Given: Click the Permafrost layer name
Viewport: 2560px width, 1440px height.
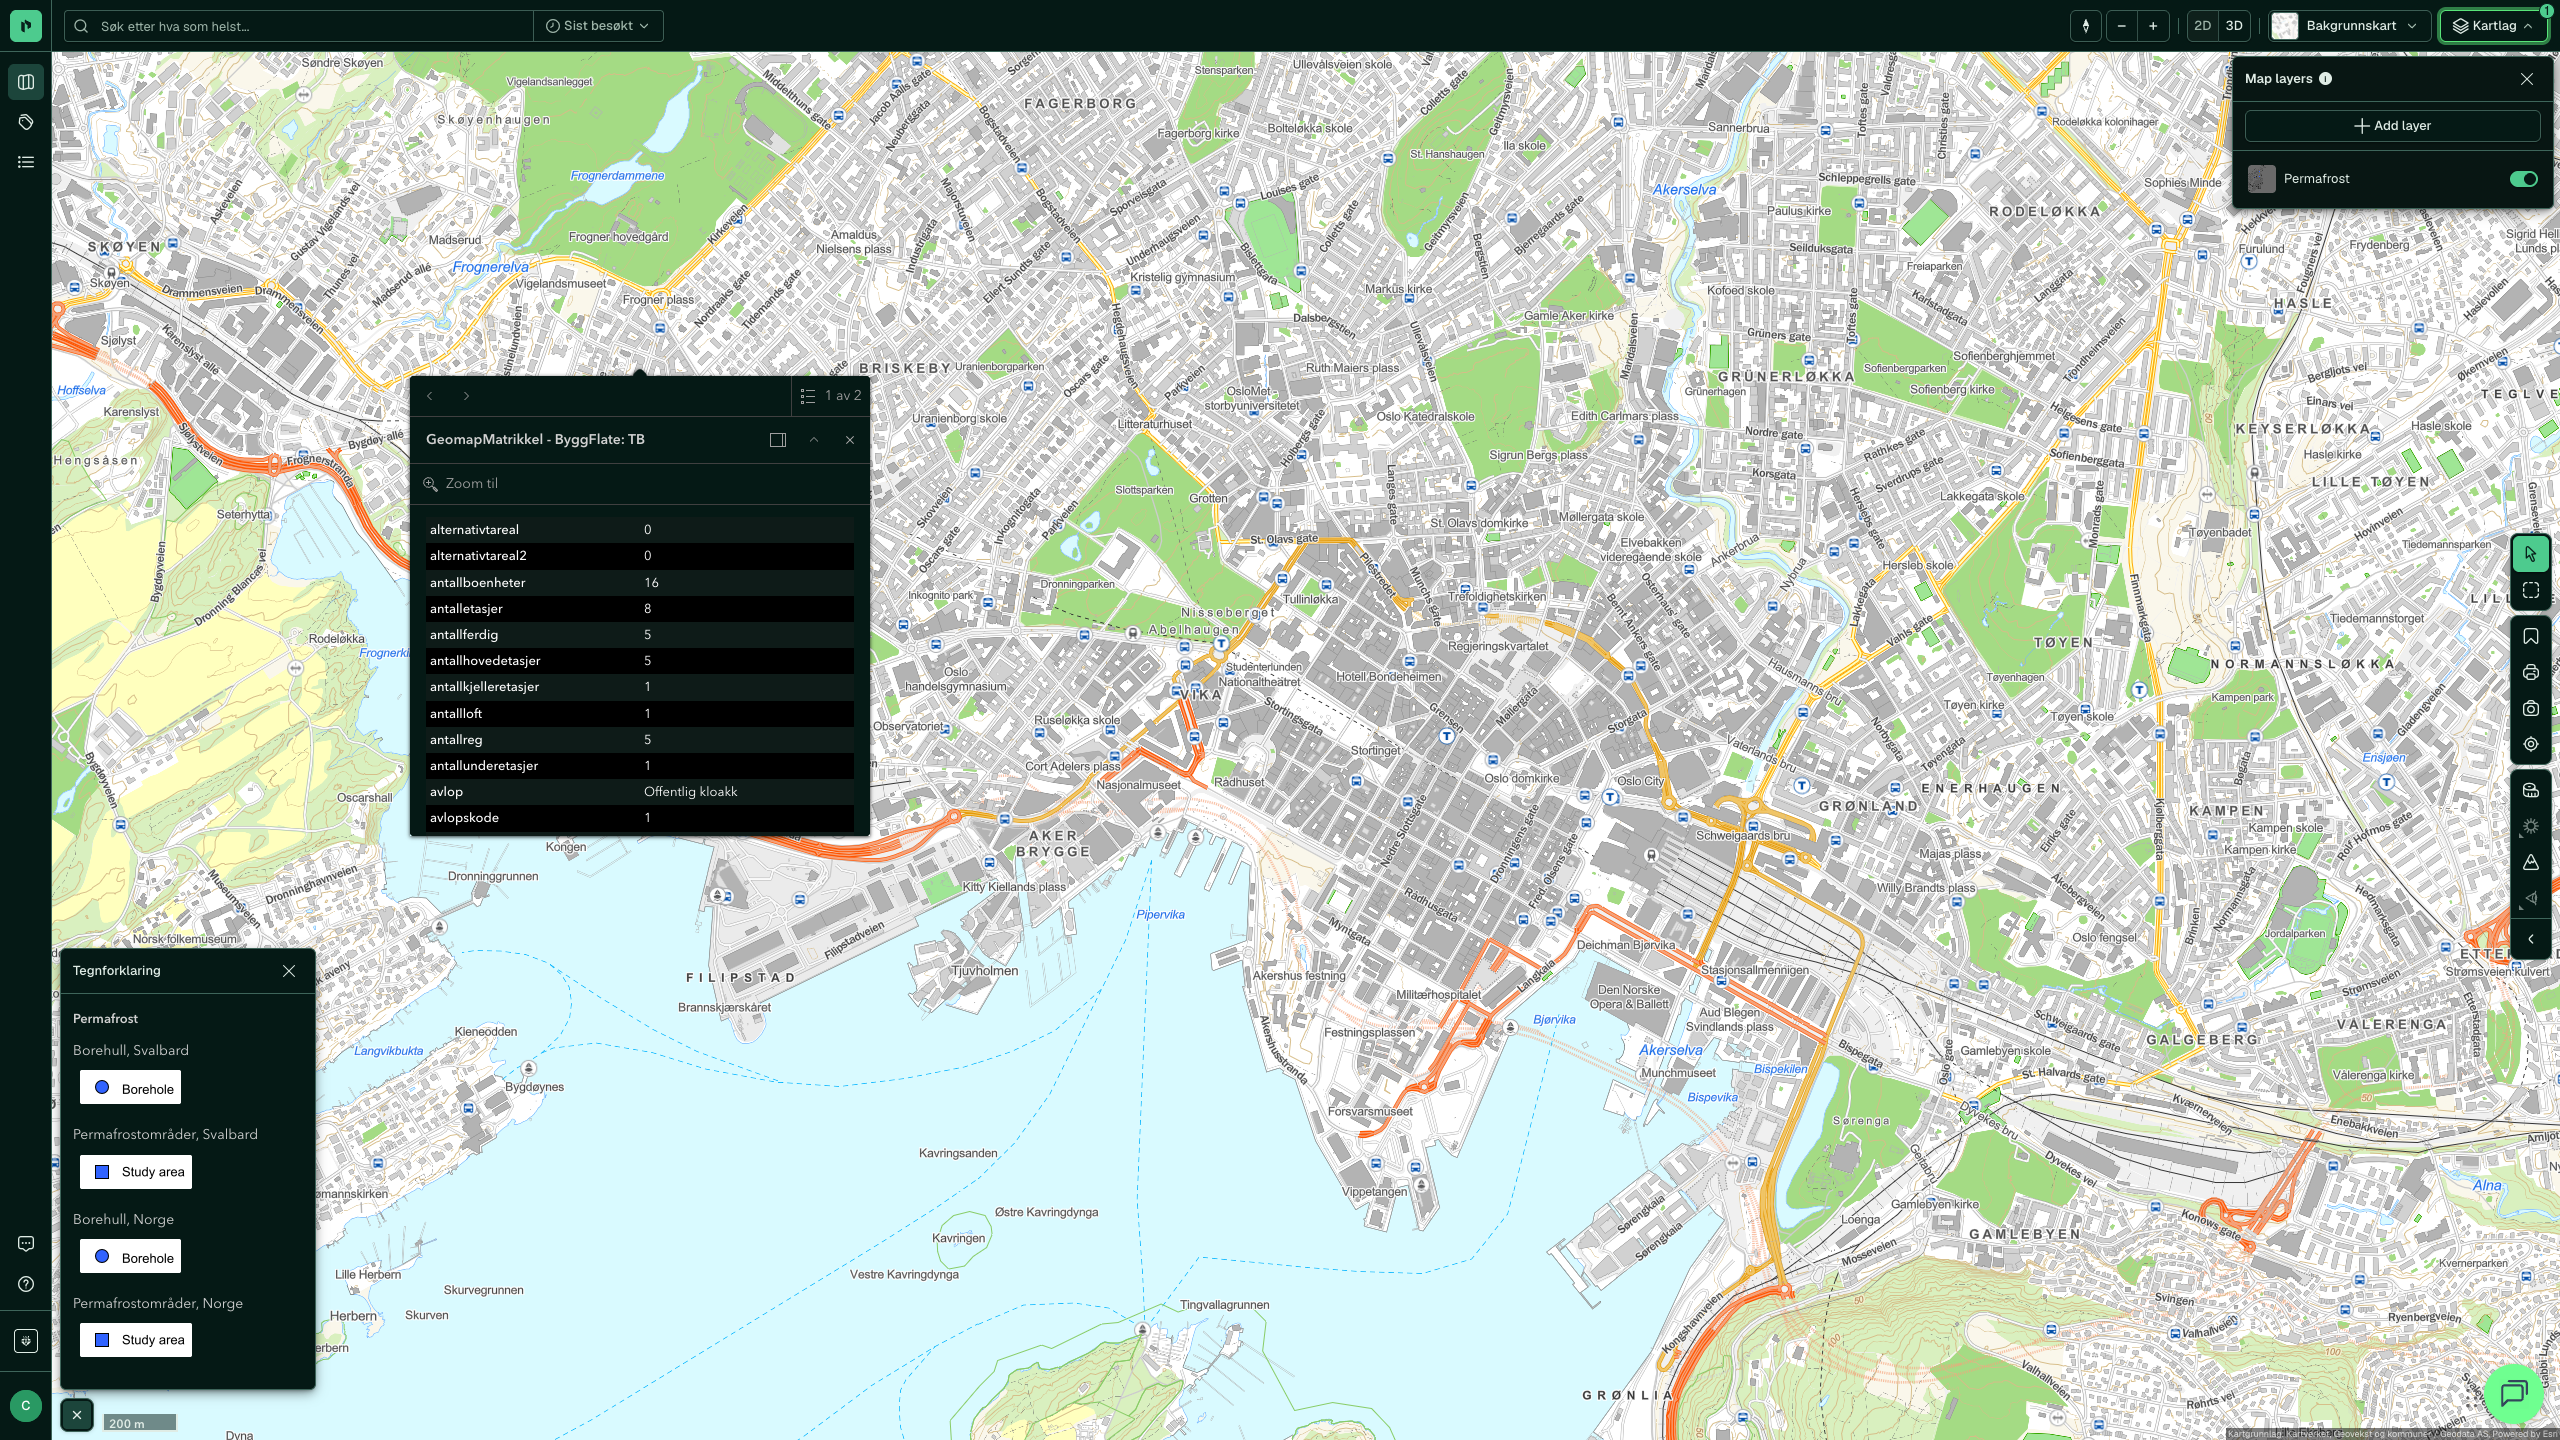Looking at the screenshot, I should pyautogui.click(x=2316, y=179).
